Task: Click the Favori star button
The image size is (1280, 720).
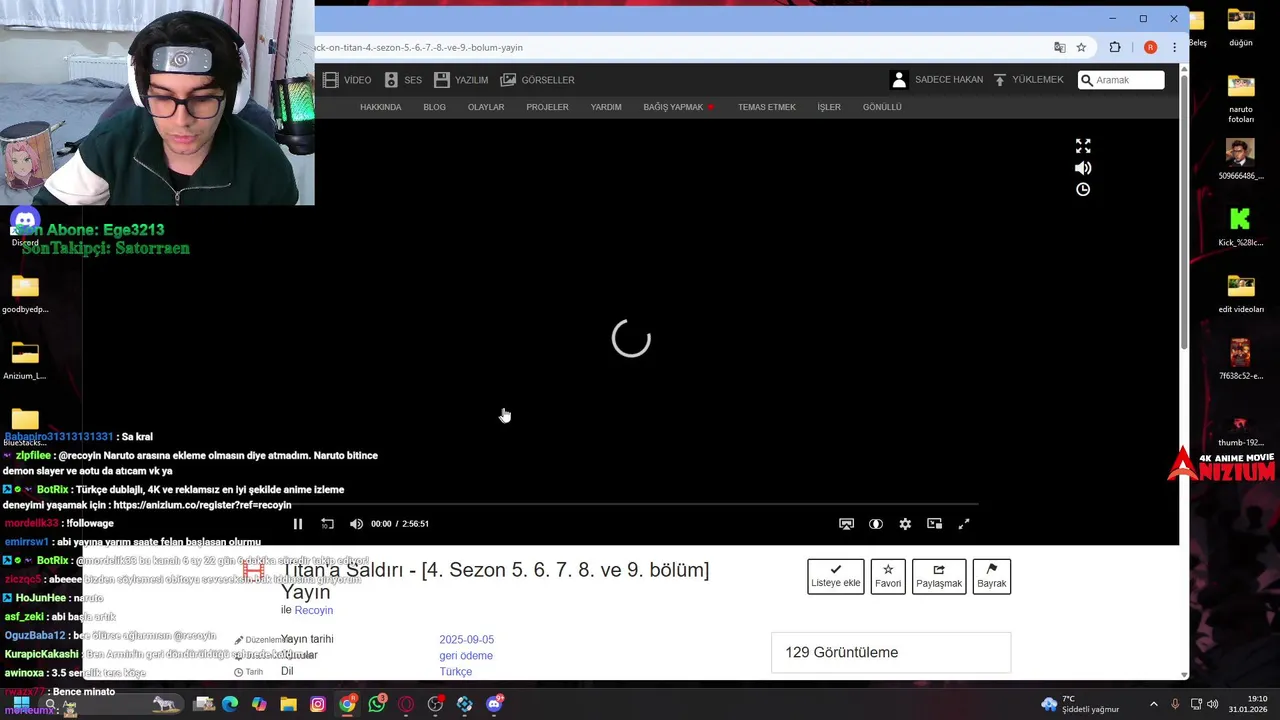Action: (888, 576)
